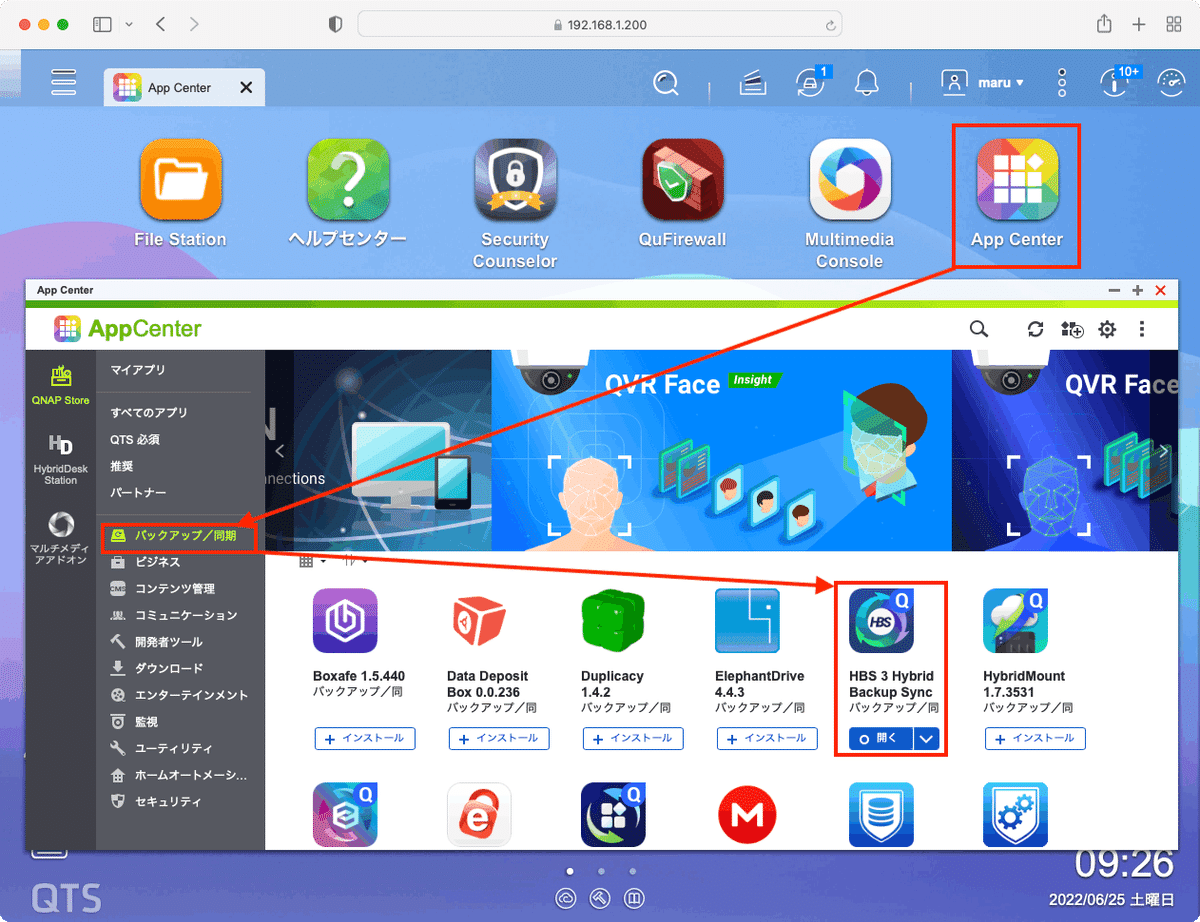Viewport: 1200px width, 922px height.
Task: Open the grid view mode dropdown
Action: (x=313, y=561)
